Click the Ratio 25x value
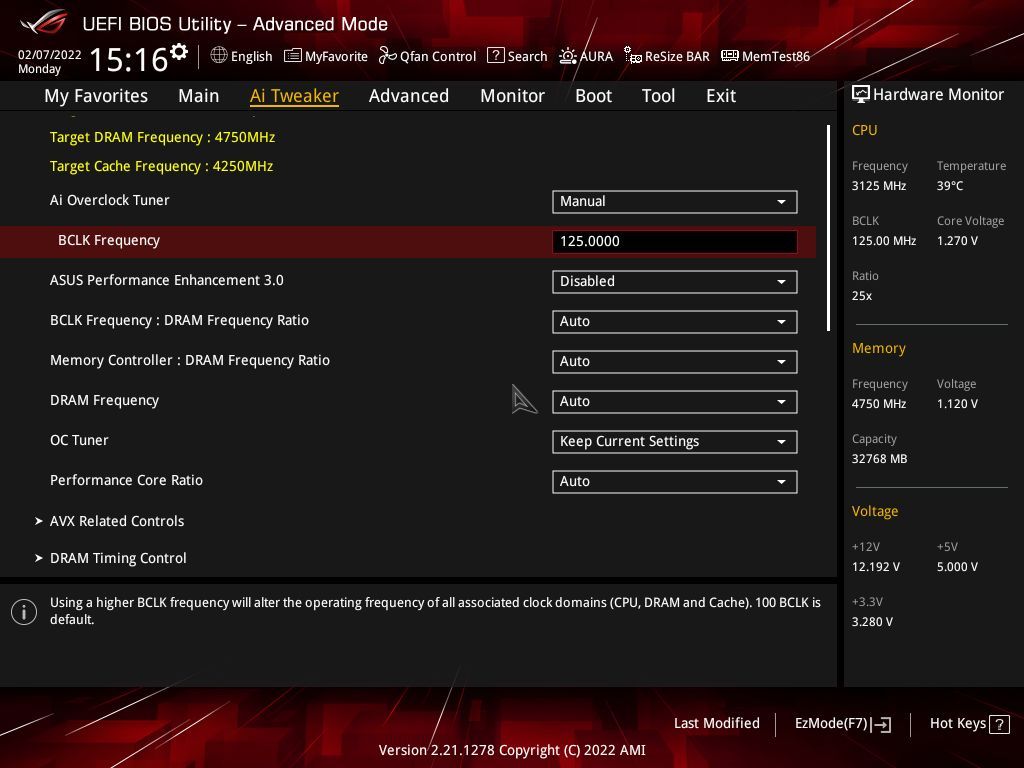 (862, 296)
